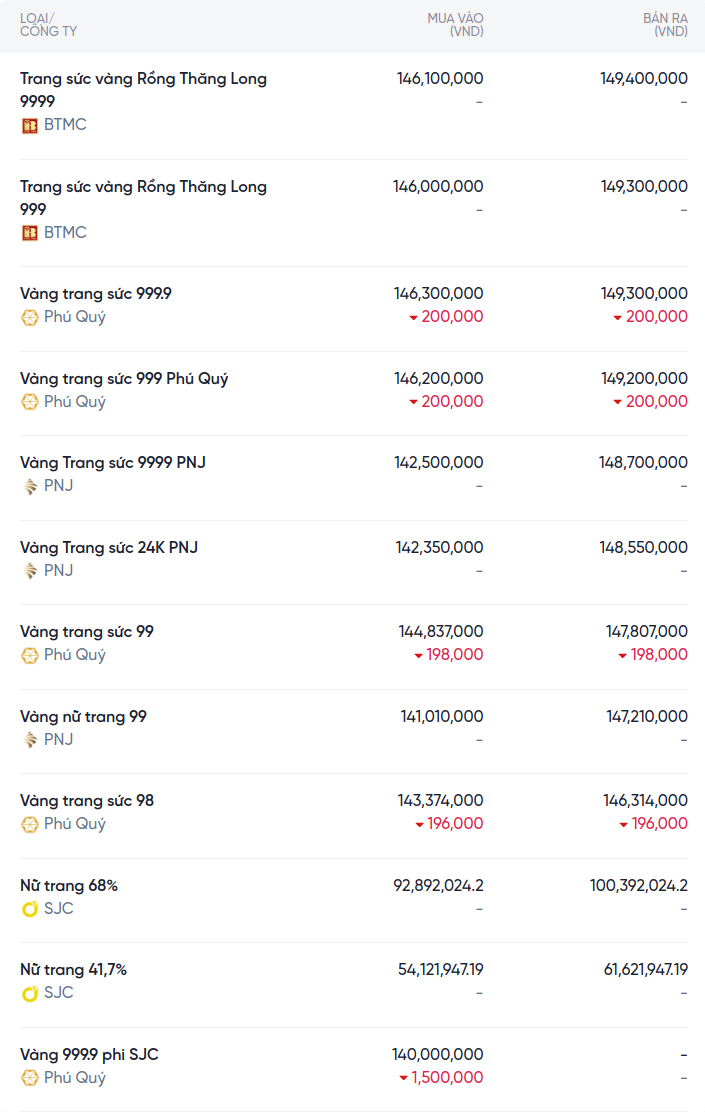This screenshot has height=1112, width=705.
Task: Click PNJ logo under Vàng Trang sức 9999 PNJ
Action: [29, 486]
